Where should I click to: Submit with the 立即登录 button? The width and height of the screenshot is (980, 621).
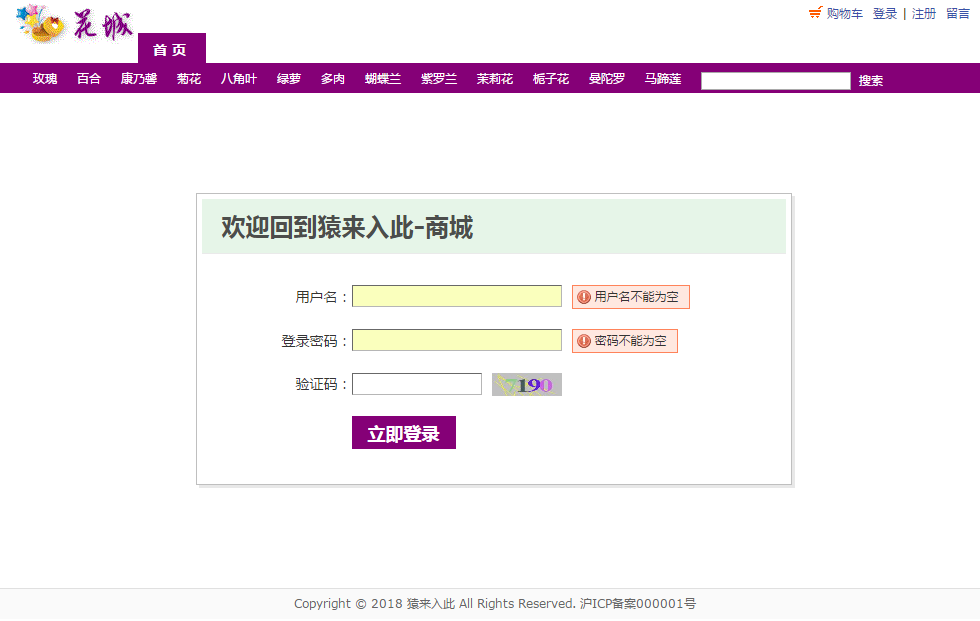[x=404, y=433]
